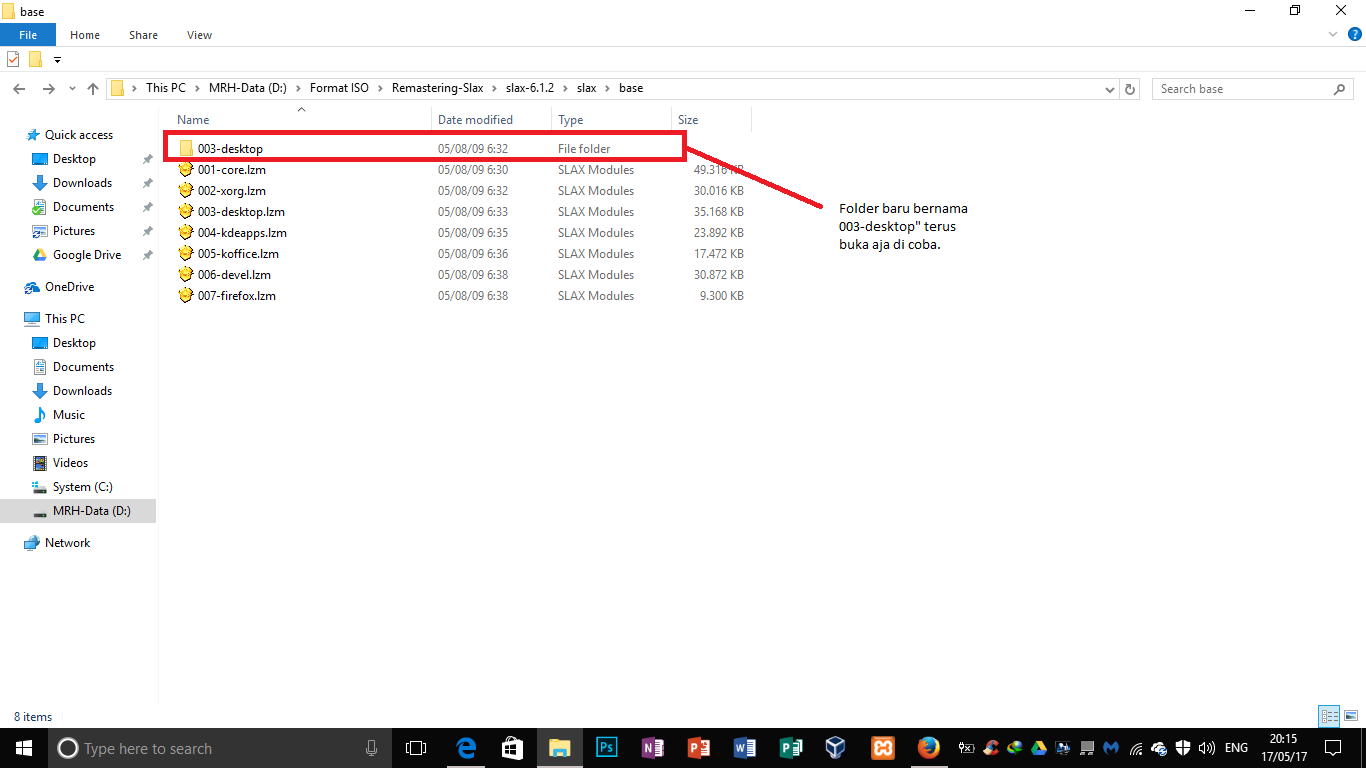Expand the ribbon with the chevron
This screenshot has height=768, width=1366.
pyautogui.click(x=1333, y=34)
